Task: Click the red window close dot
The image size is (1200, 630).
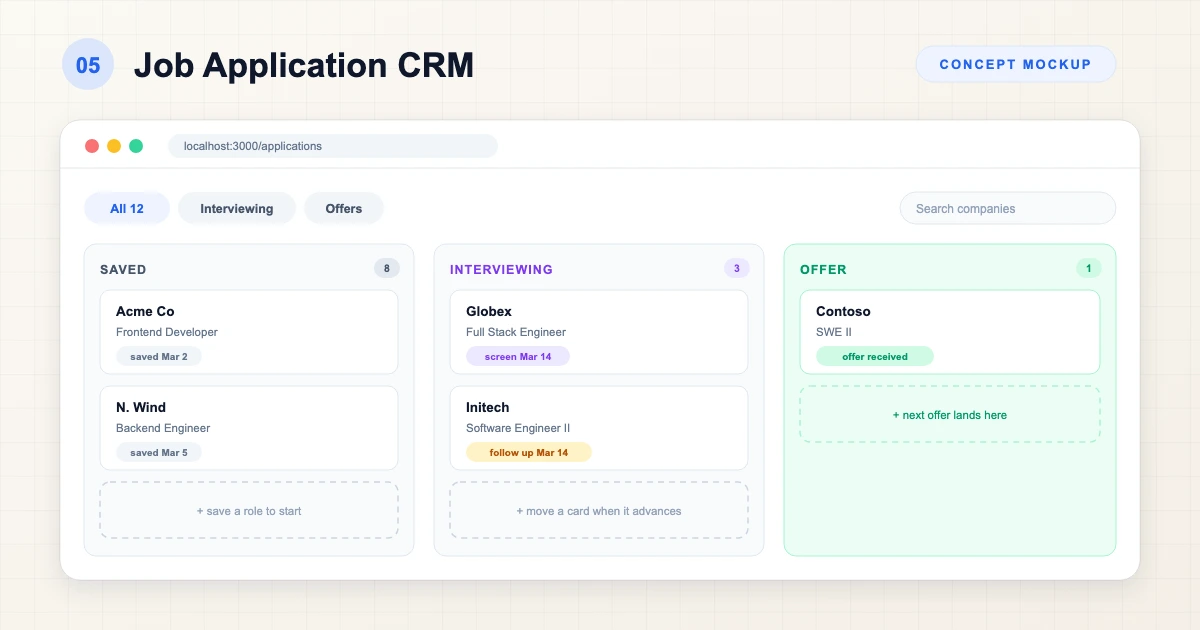Action: pyautogui.click(x=92, y=146)
